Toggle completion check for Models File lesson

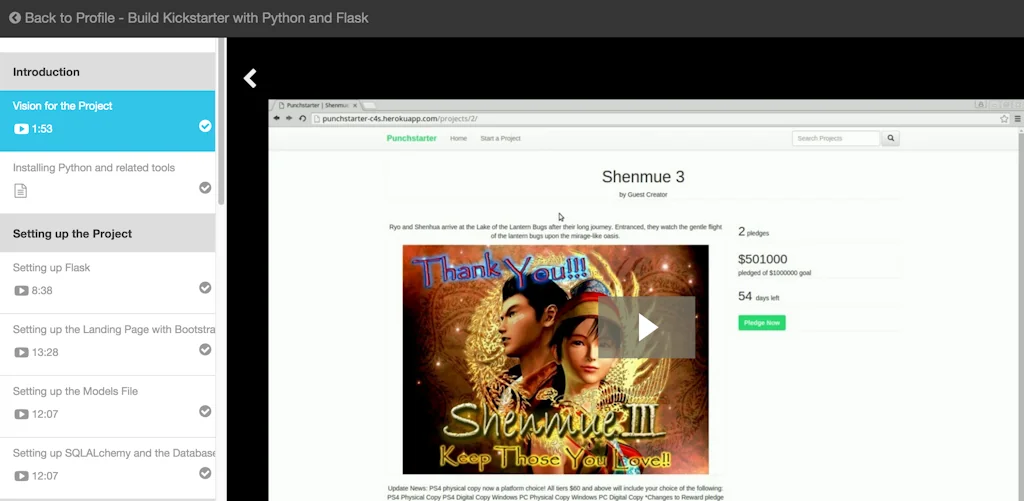coord(205,411)
